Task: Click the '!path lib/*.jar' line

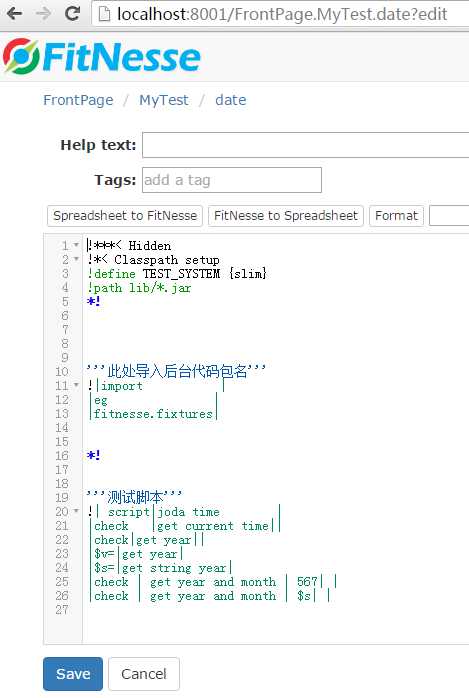Action: (139, 288)
